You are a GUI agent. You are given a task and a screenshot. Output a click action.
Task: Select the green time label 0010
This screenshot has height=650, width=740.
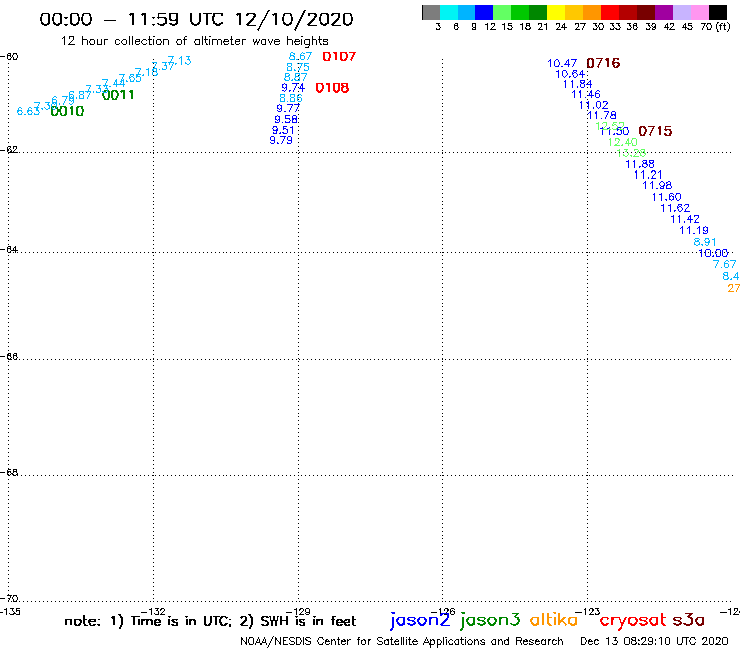point(67,111)
